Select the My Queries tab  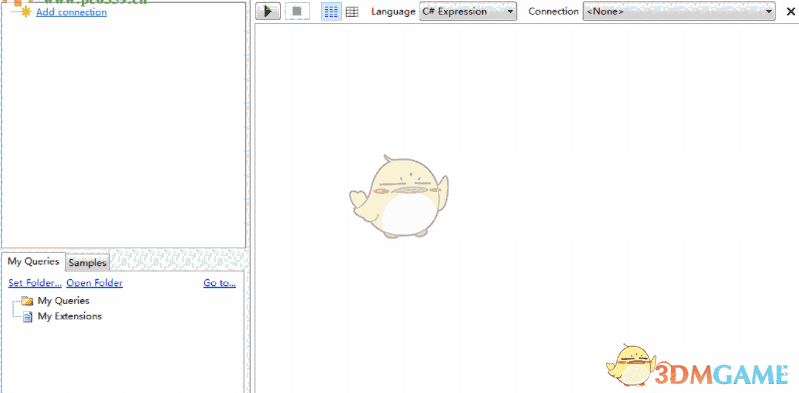(x=34, y=262)
